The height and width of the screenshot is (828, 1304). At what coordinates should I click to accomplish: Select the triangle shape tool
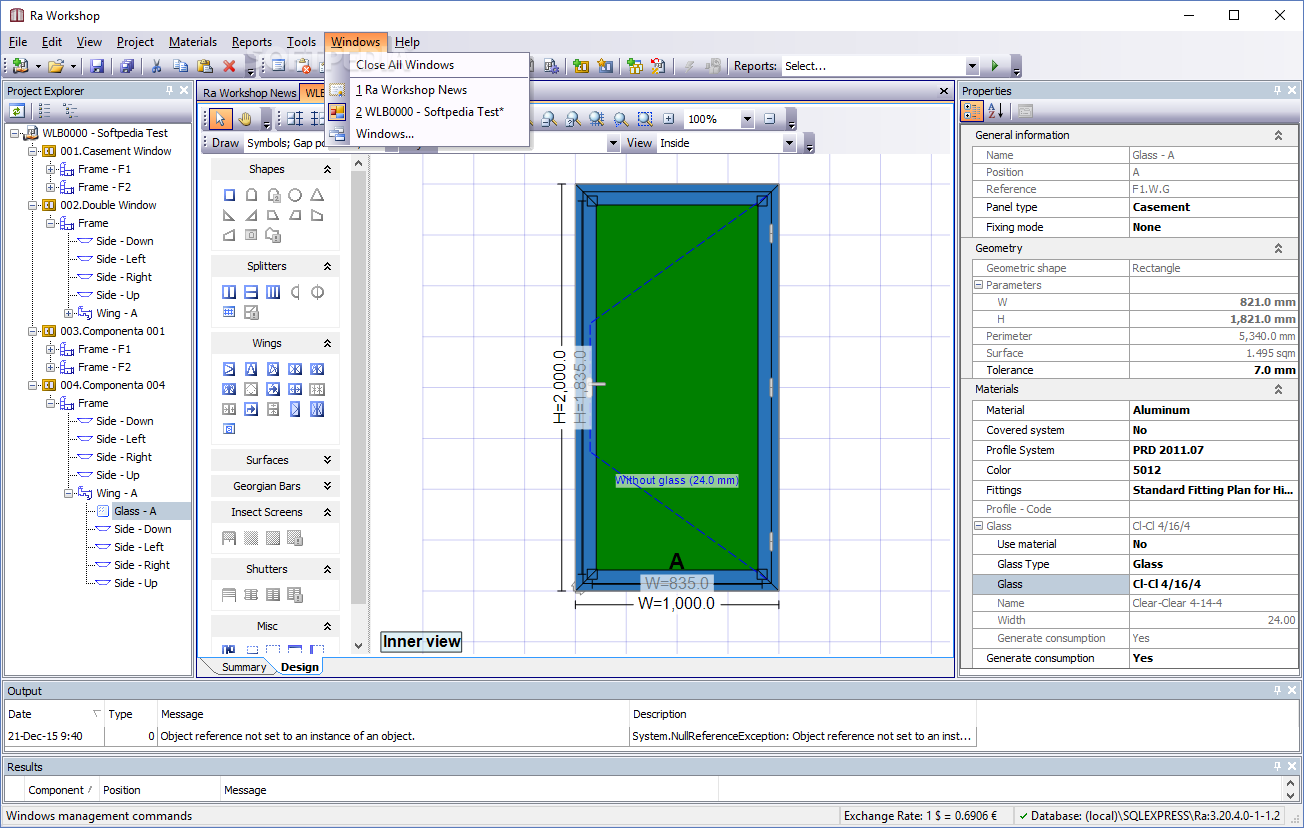(317, 196)
